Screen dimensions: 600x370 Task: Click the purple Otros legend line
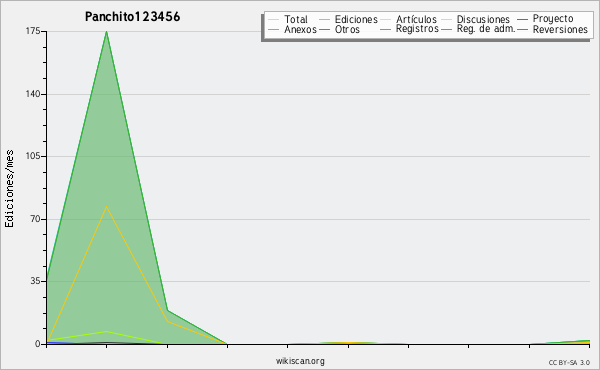(324, 29)
